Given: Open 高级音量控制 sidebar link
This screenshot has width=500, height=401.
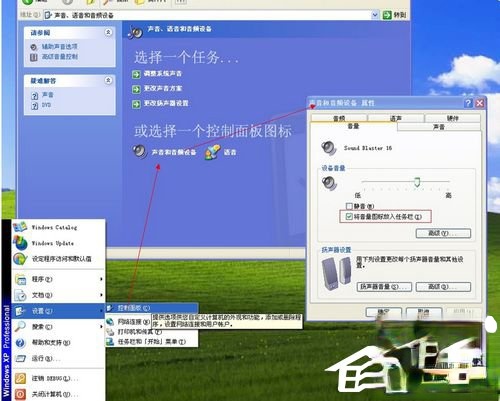Looking at the screenshot, I should (x=59, y=57).
